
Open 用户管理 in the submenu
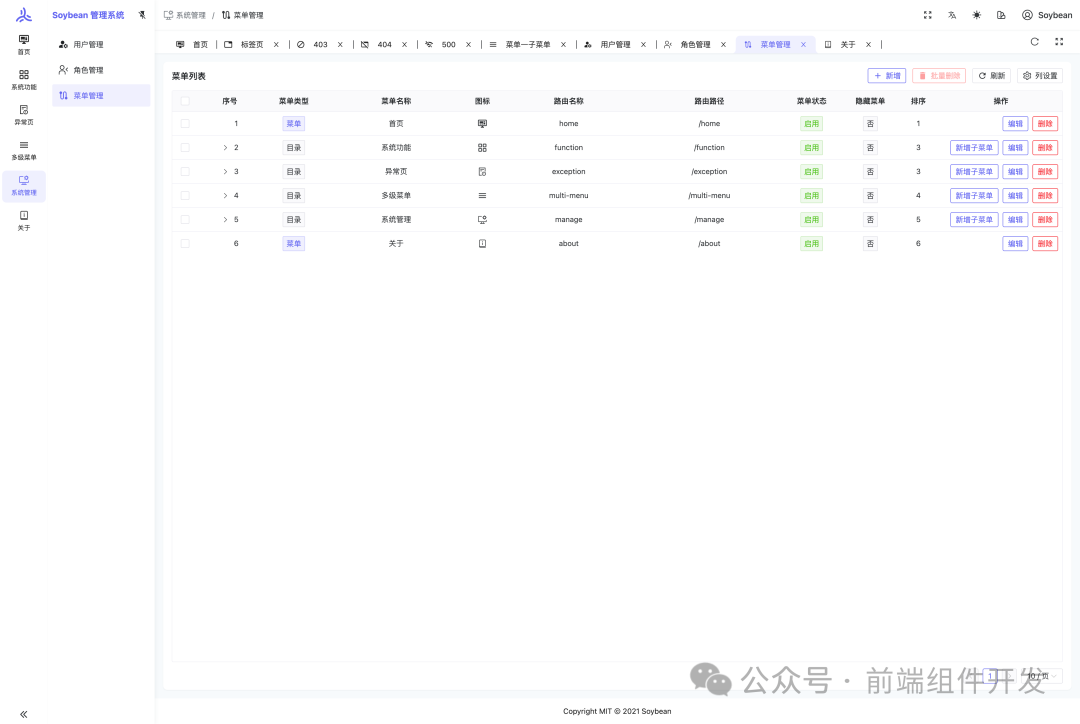[101, 45]
